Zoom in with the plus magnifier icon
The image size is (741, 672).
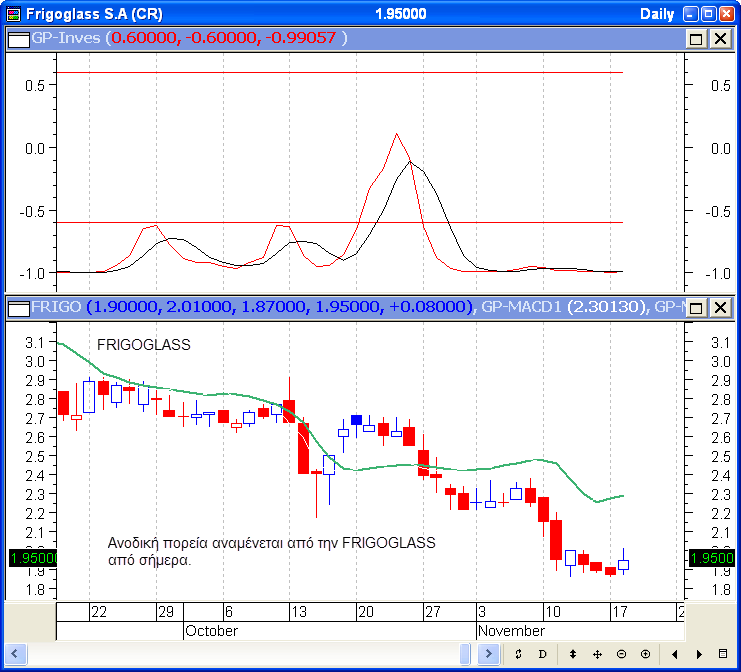[645, 654]
